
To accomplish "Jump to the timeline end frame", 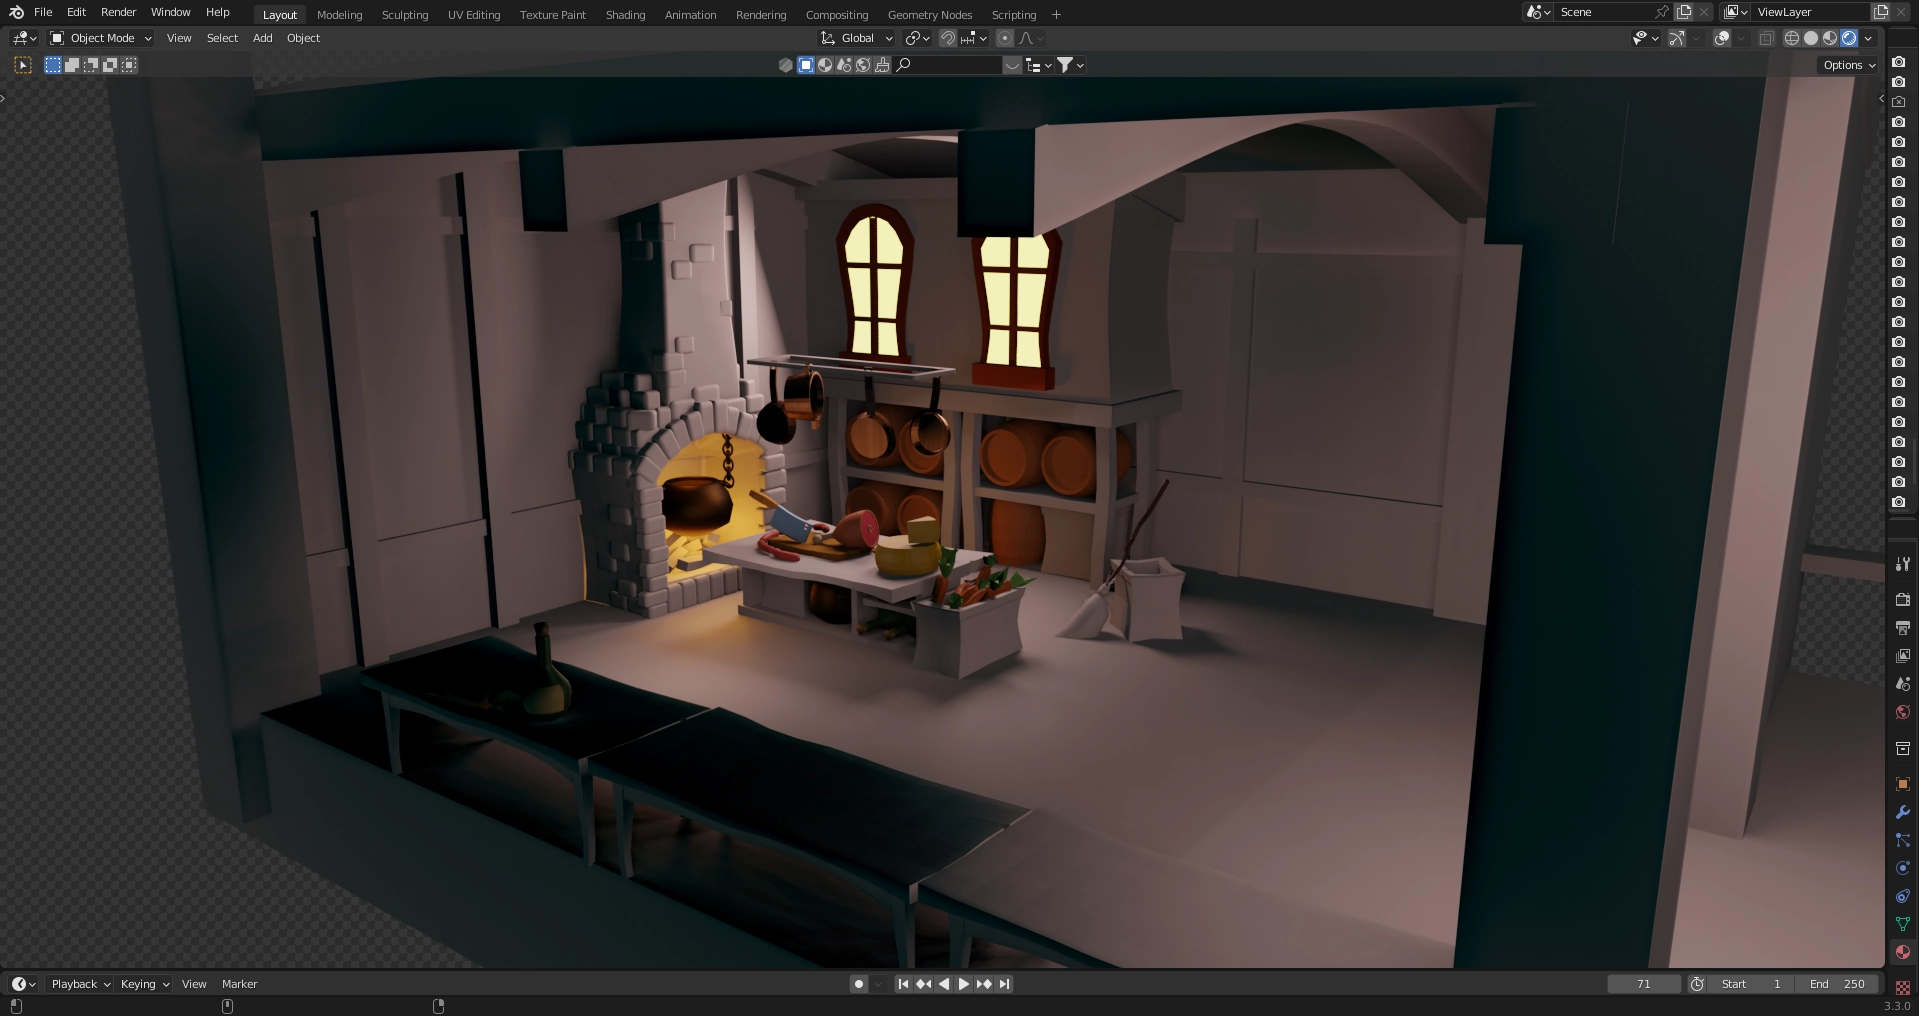I will coord(1005,984).
